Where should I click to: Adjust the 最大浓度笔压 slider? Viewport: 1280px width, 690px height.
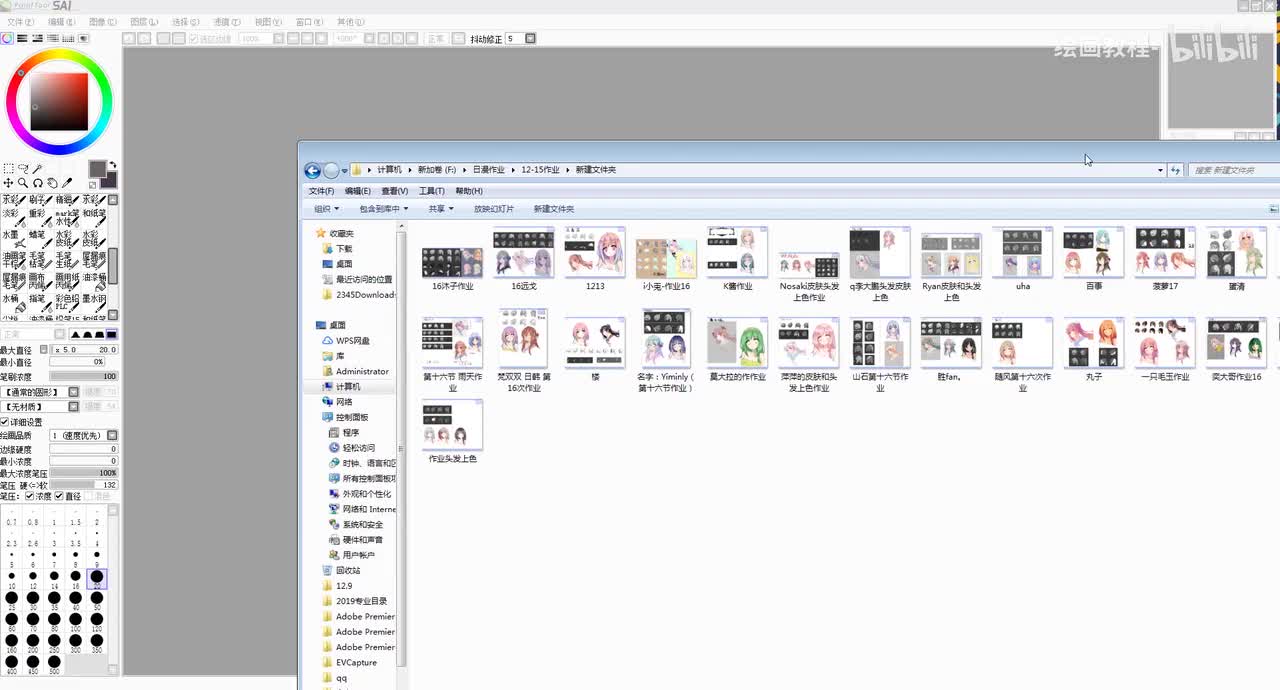coord(83,473)
